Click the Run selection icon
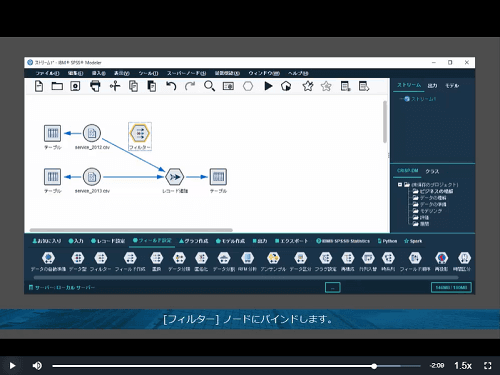500x375 pixels. coord(286,86)
